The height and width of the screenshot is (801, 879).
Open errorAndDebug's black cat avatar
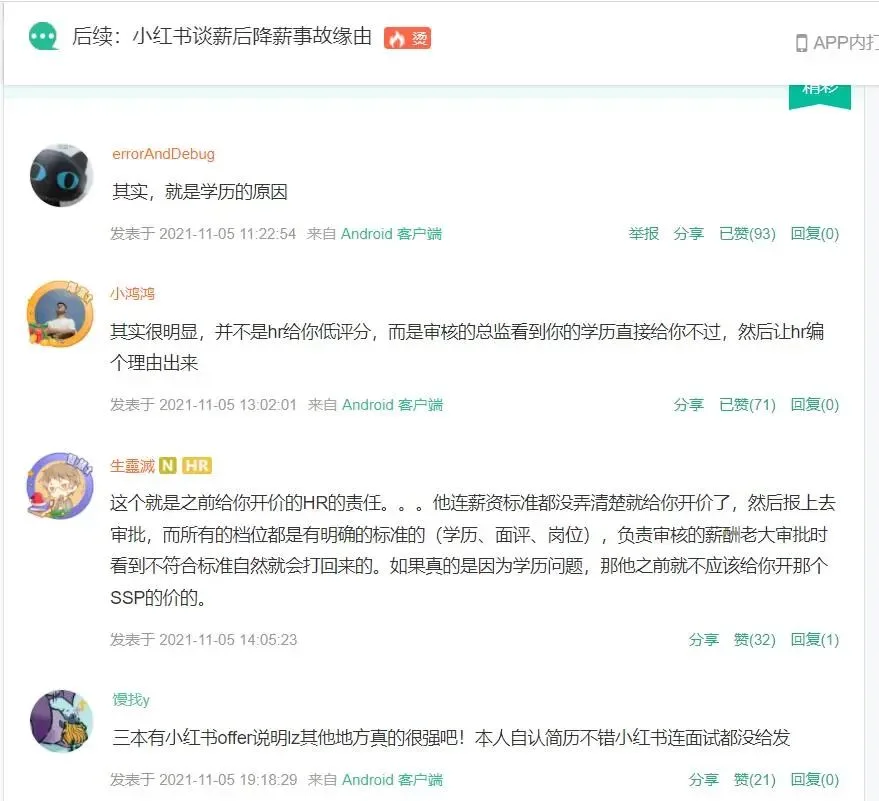click(61, 175)
